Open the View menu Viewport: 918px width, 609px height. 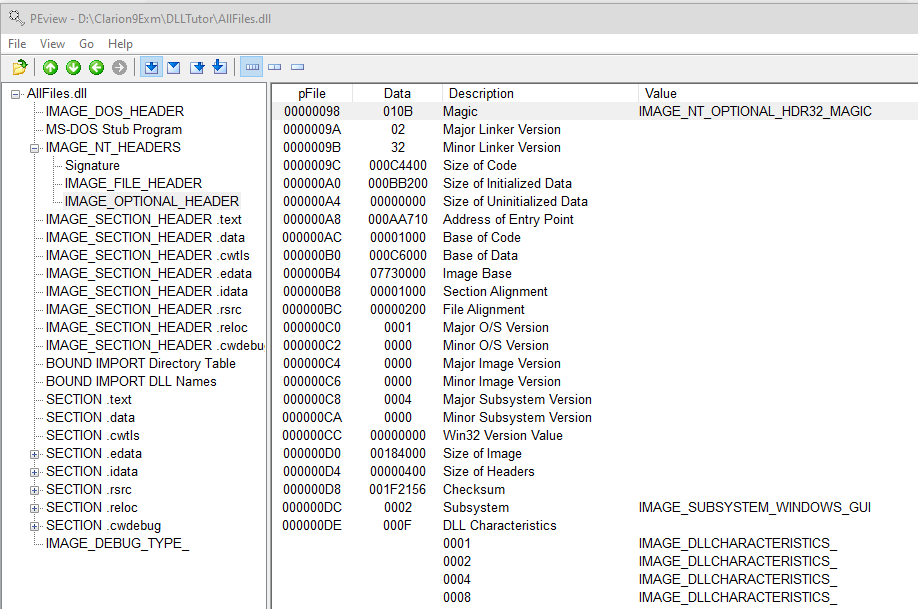52,44
